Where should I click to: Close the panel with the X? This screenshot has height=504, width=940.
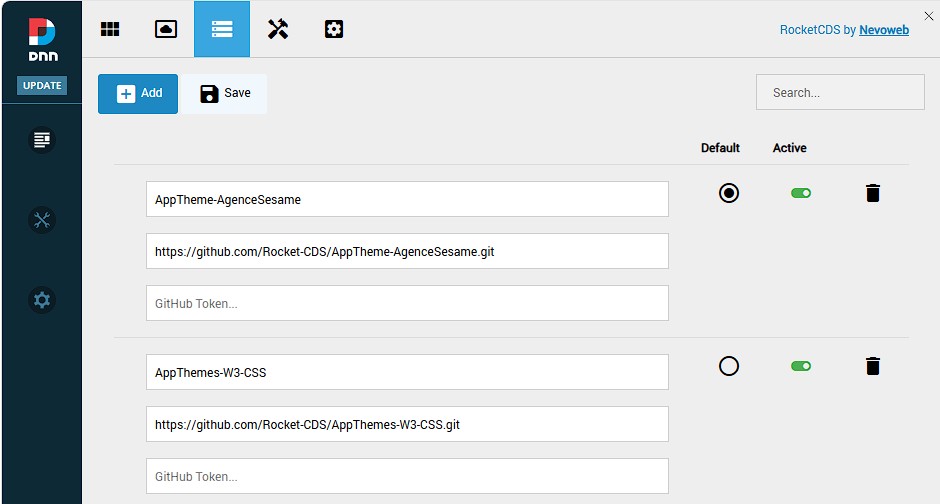pos(929,16)
